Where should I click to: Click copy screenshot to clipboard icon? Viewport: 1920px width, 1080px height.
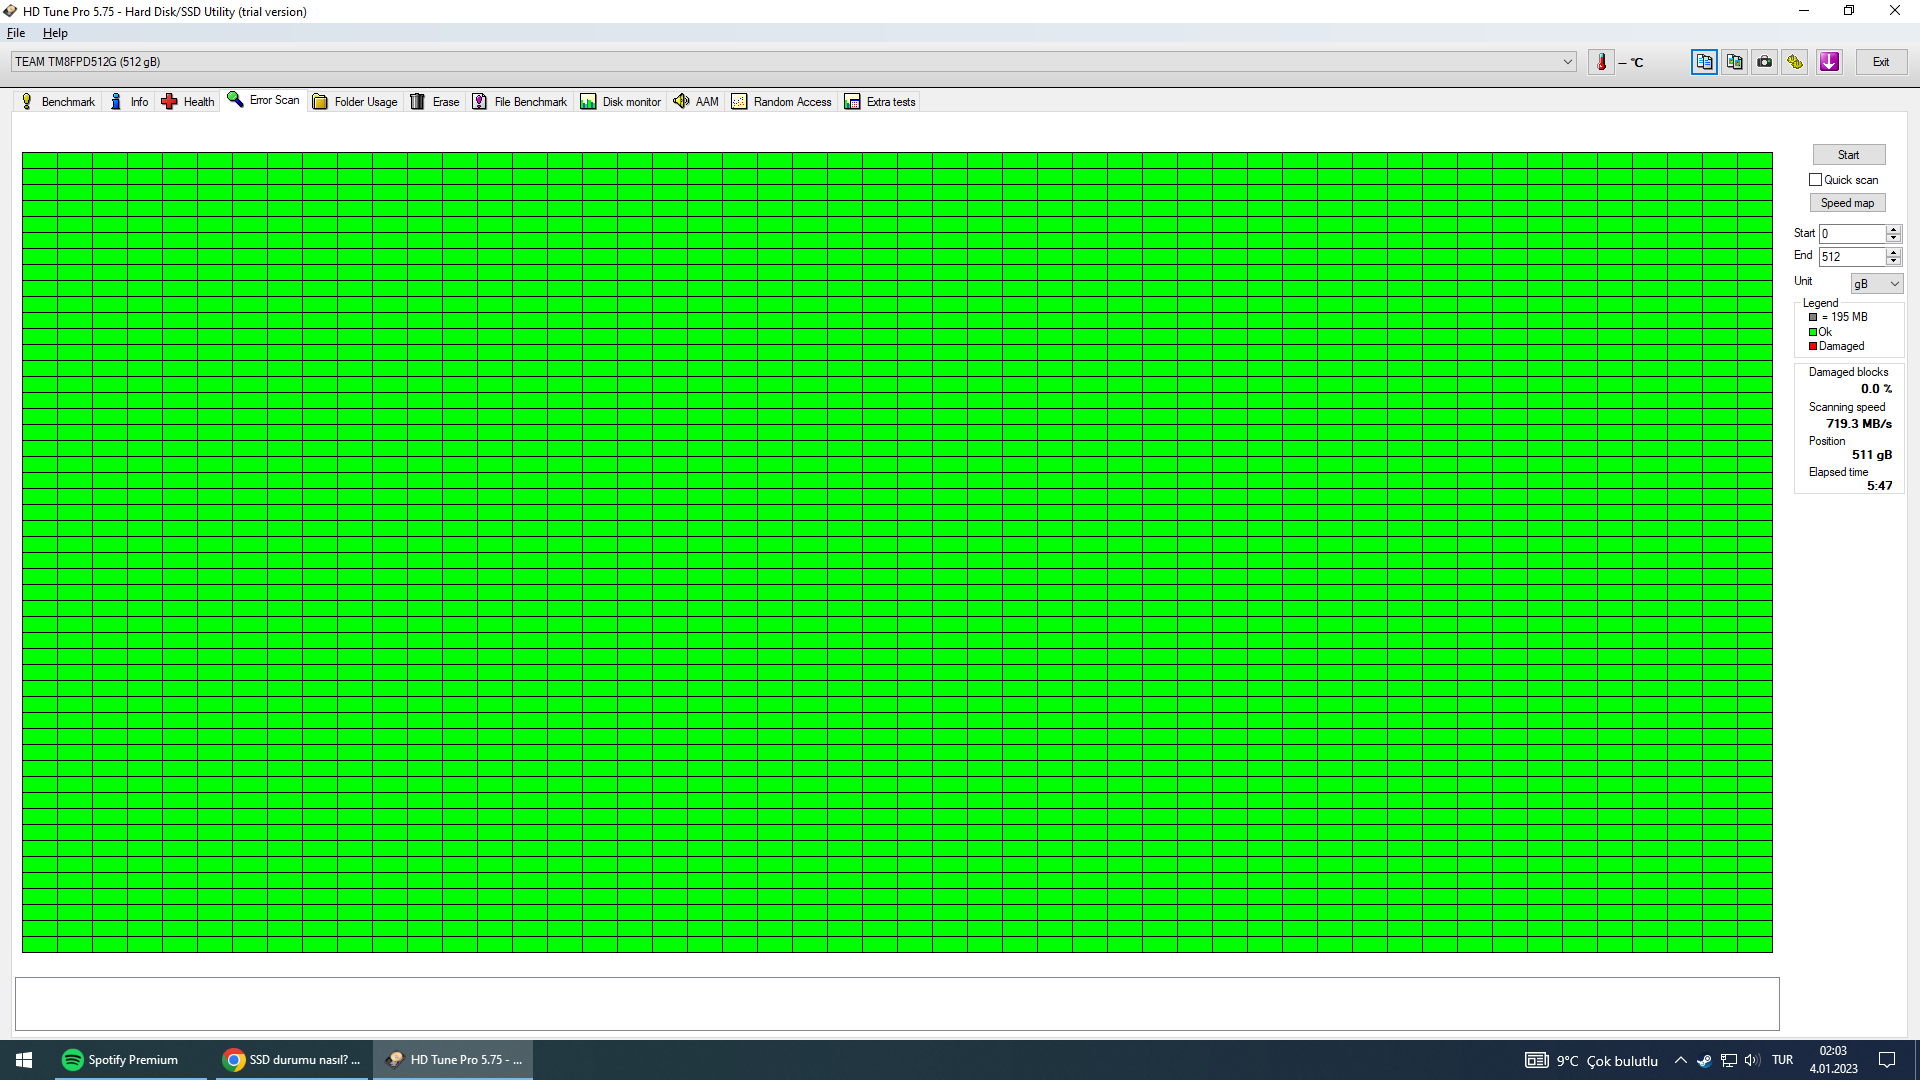(1734, 62)
